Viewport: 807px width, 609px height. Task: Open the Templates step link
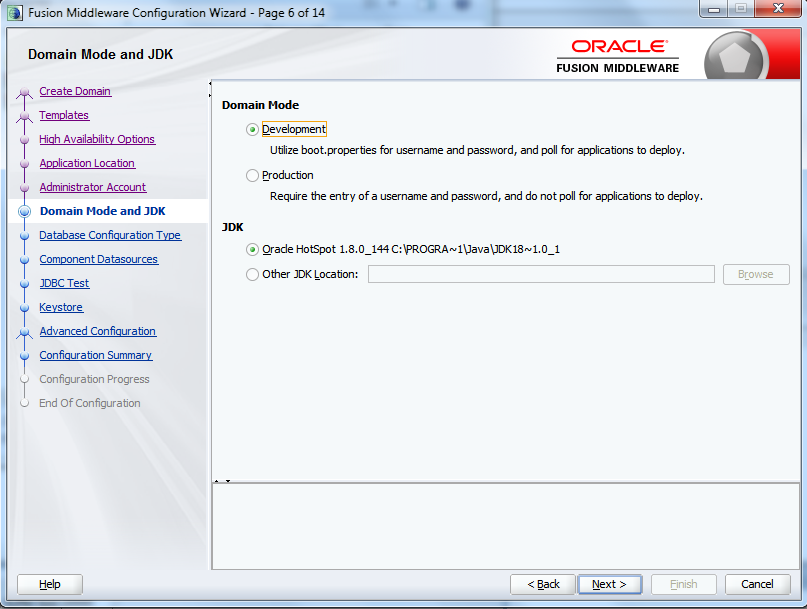(64, 115)
